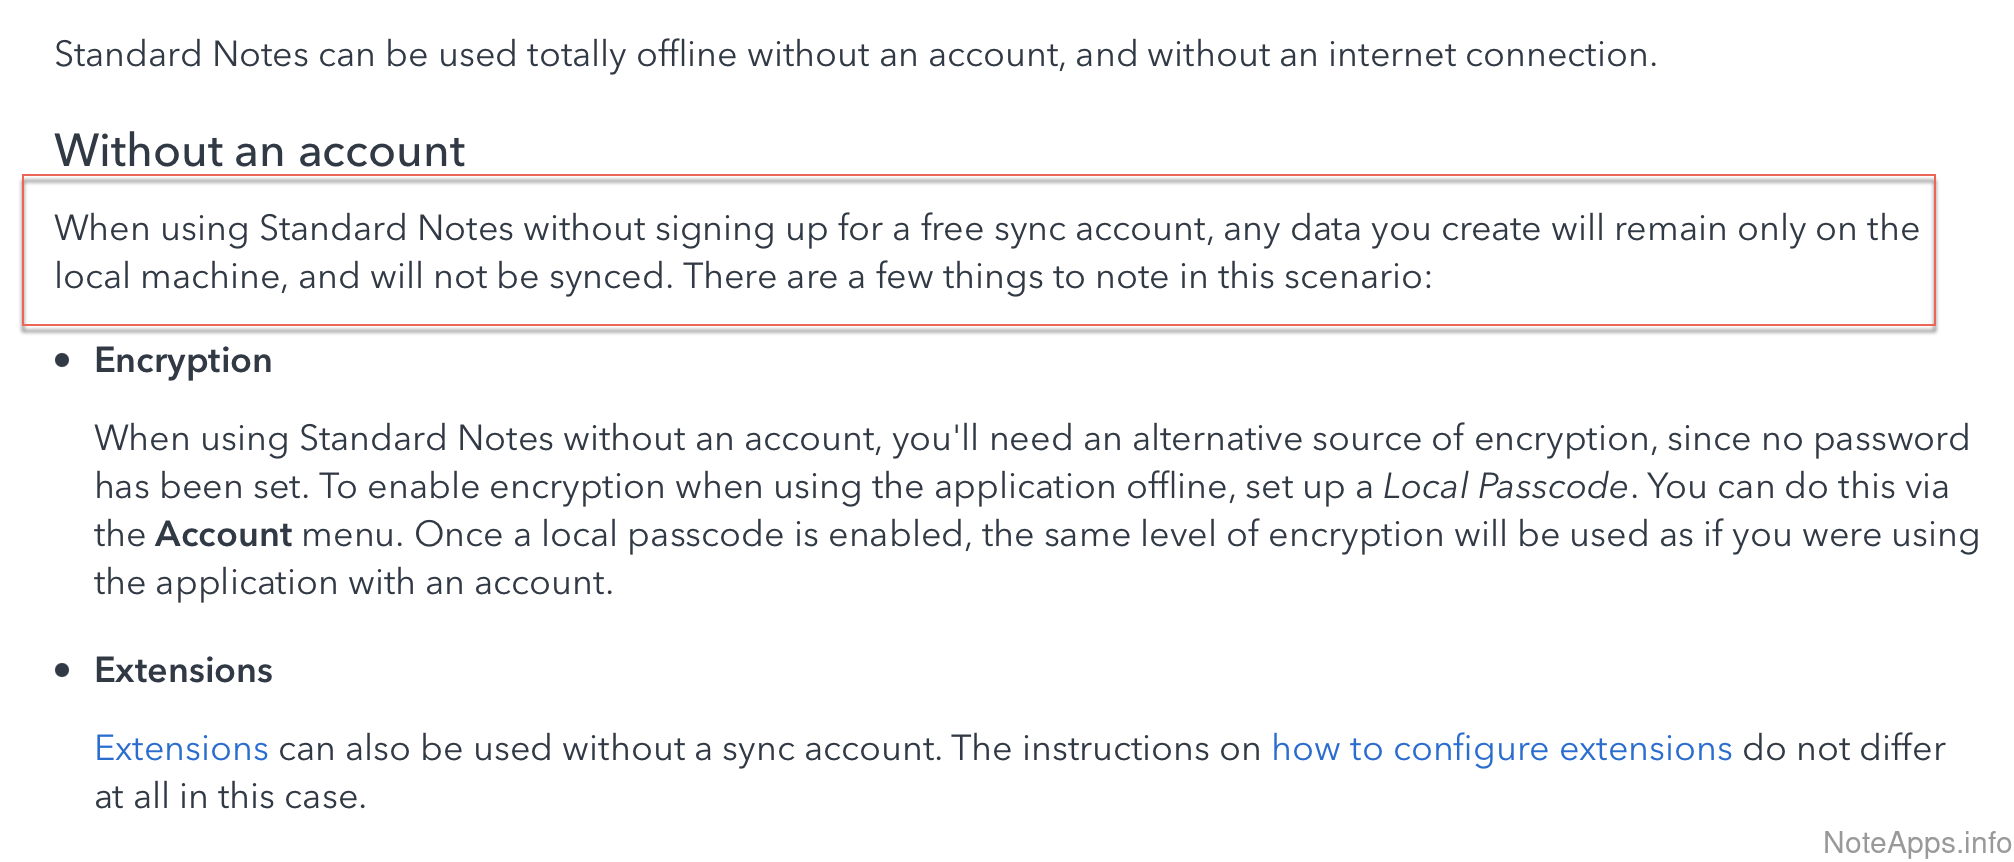Screen dimensions: 2014x862
Task: Click the bold word "Account" in paragraph
Action: point(224,535)
